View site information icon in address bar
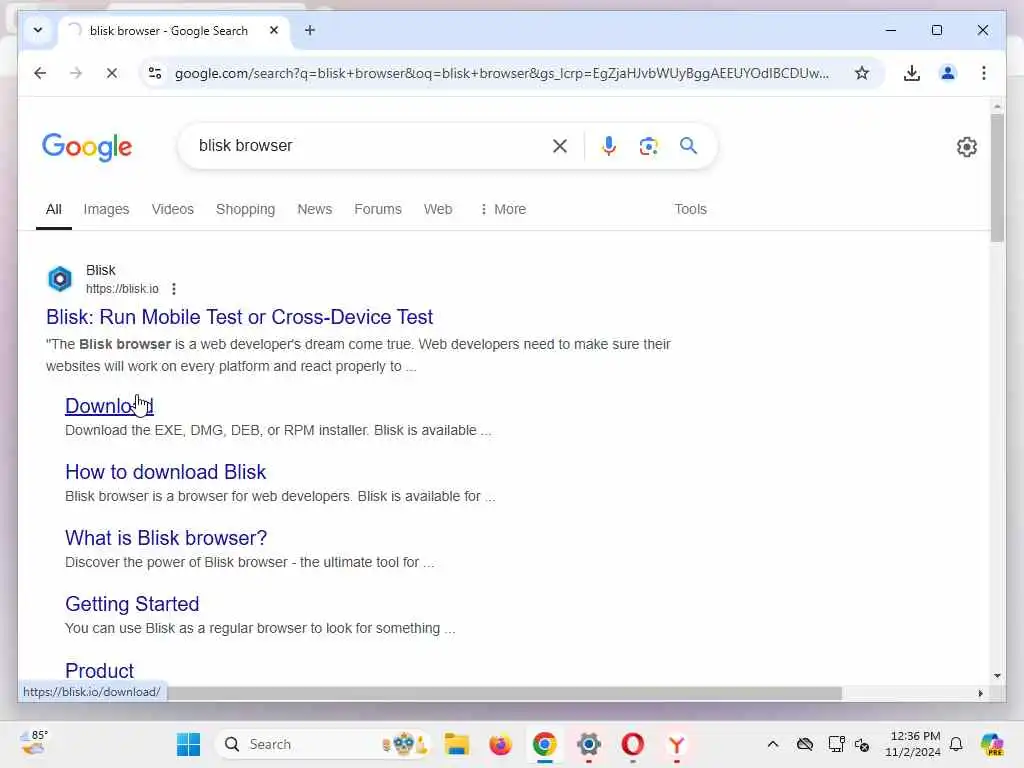The width and height of the screenshot is (1024, 768). coord(155,73)
